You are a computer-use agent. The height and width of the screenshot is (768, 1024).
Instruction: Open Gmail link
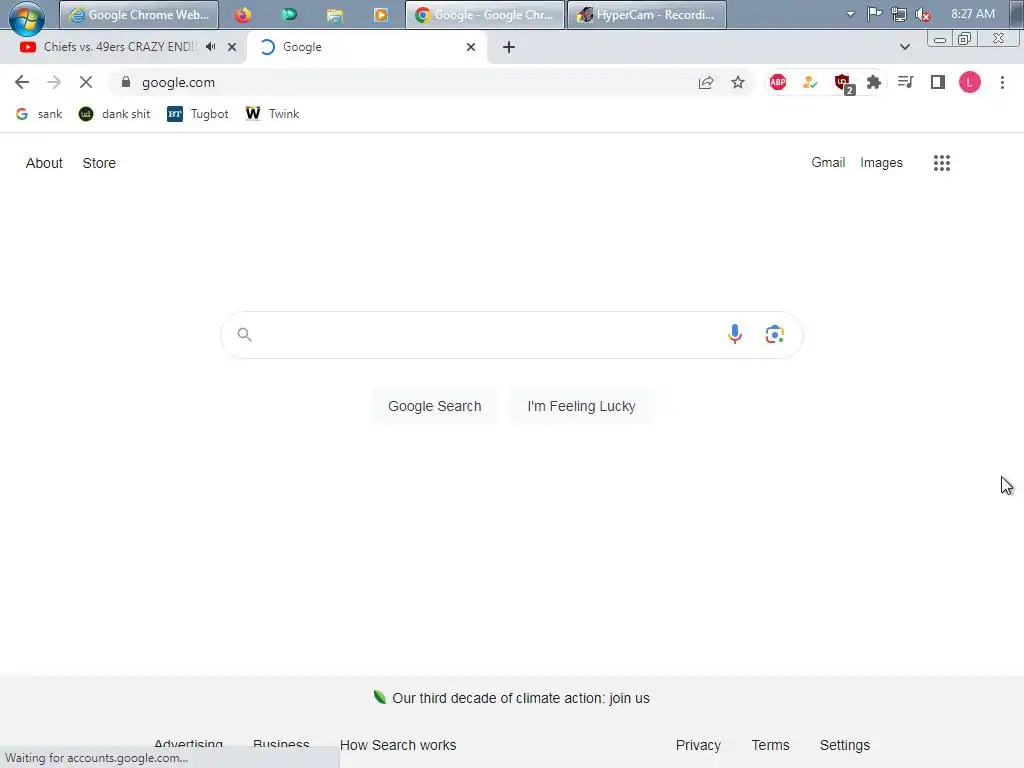coord(828,163)
